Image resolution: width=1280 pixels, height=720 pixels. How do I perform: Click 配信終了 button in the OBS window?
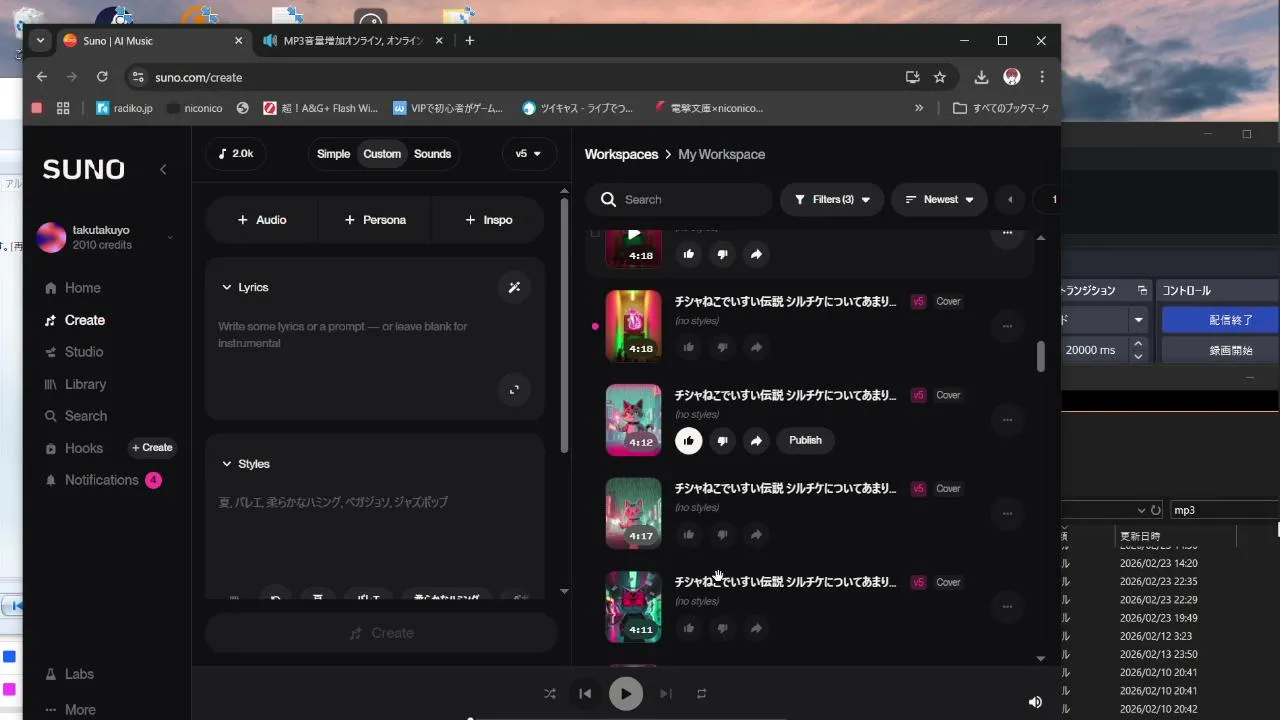[x=1230, y=320]
